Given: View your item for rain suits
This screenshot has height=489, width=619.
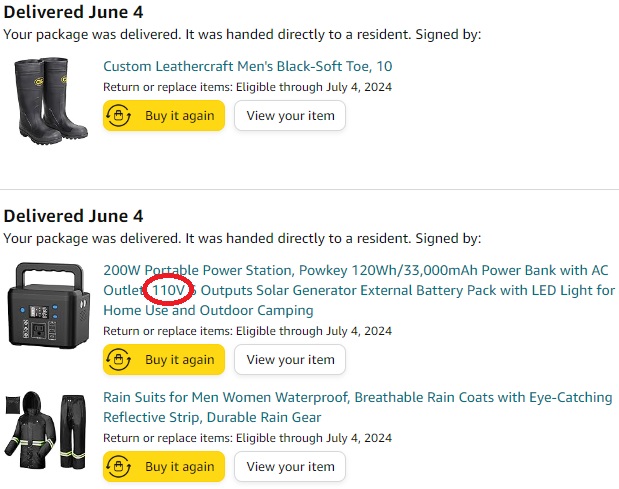Looking at the screenshot, I should (x=290, y=467).
